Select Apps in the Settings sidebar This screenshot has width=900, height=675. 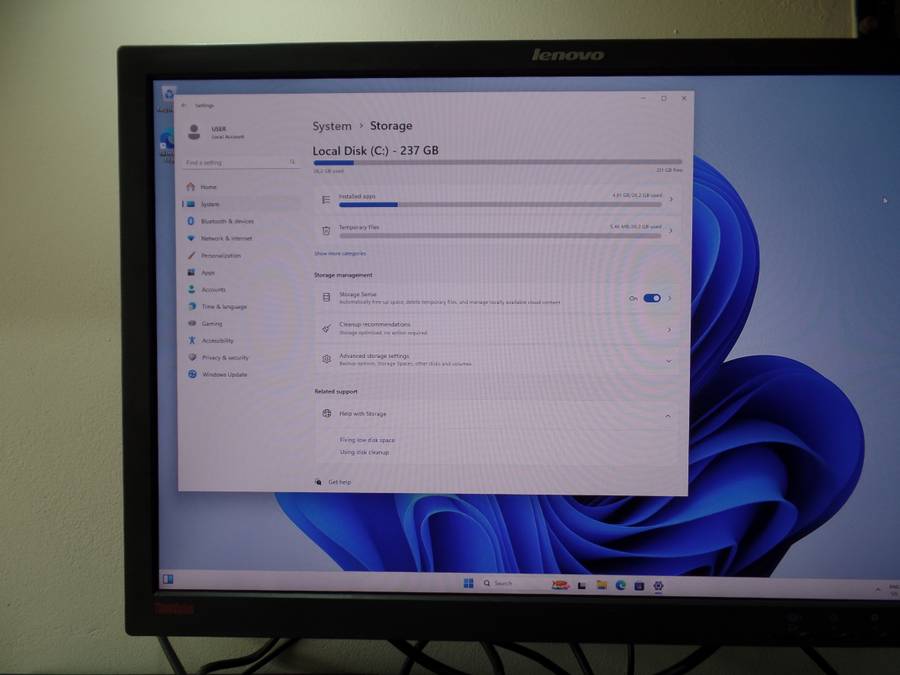[x=208, y=272]
